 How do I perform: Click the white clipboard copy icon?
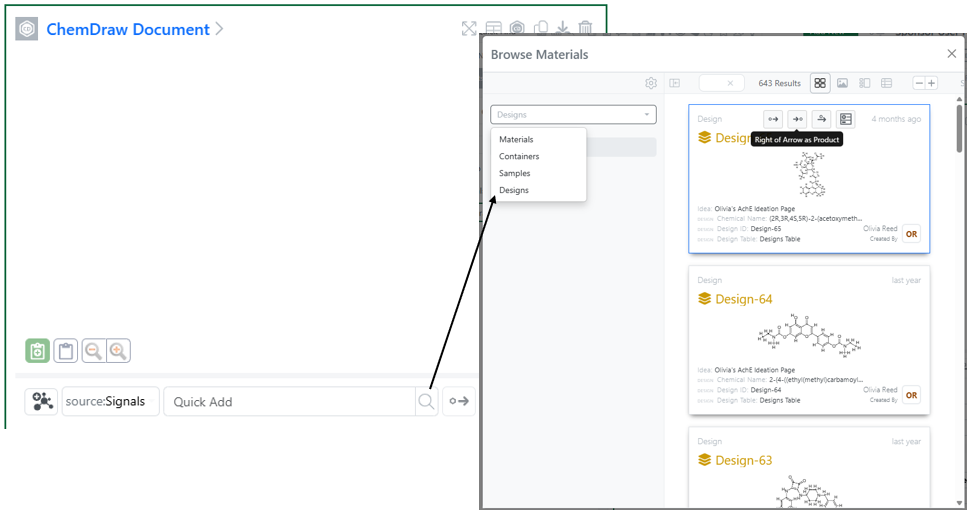pos(66,350)
